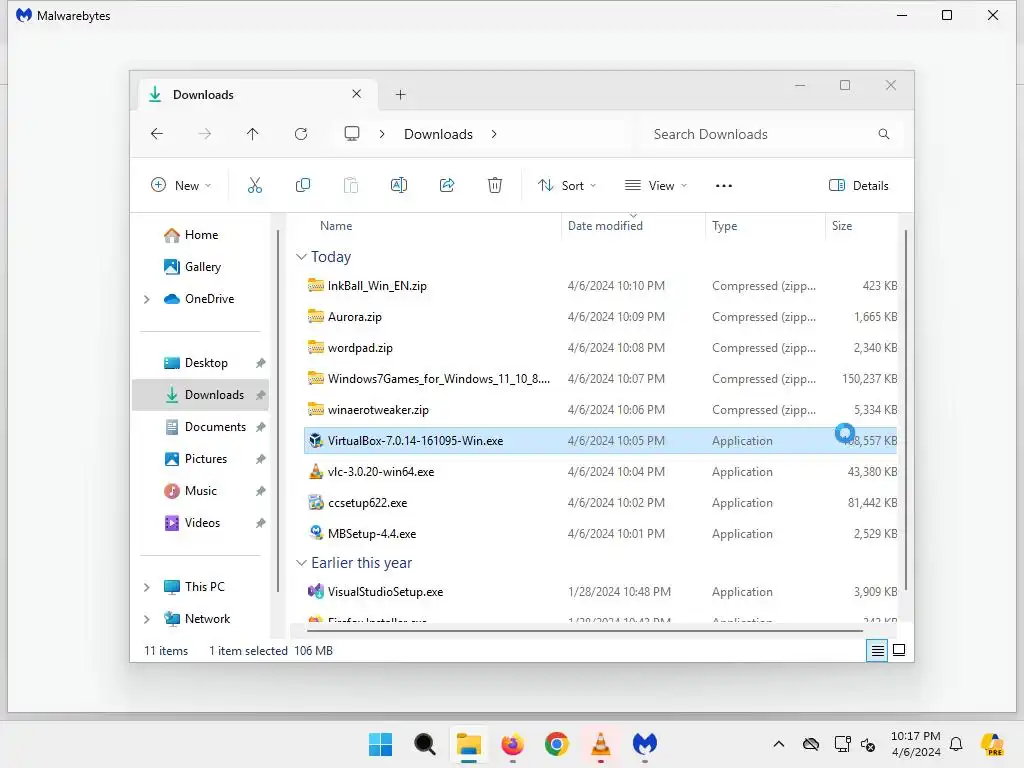Close the Downloads tab
This screenshot has height=768, width=1024.
click(x=357, y=94)
